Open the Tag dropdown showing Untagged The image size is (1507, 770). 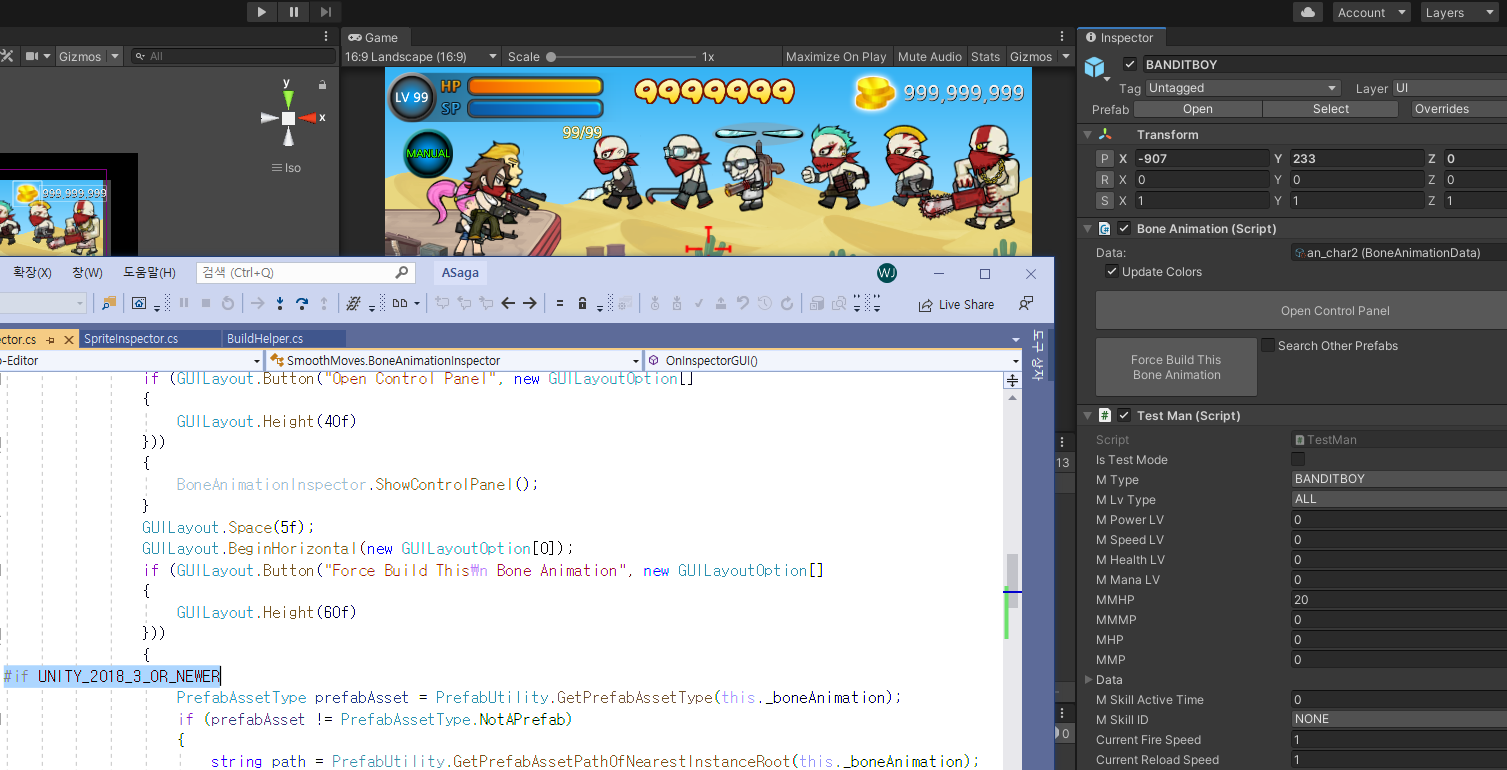1243,88
